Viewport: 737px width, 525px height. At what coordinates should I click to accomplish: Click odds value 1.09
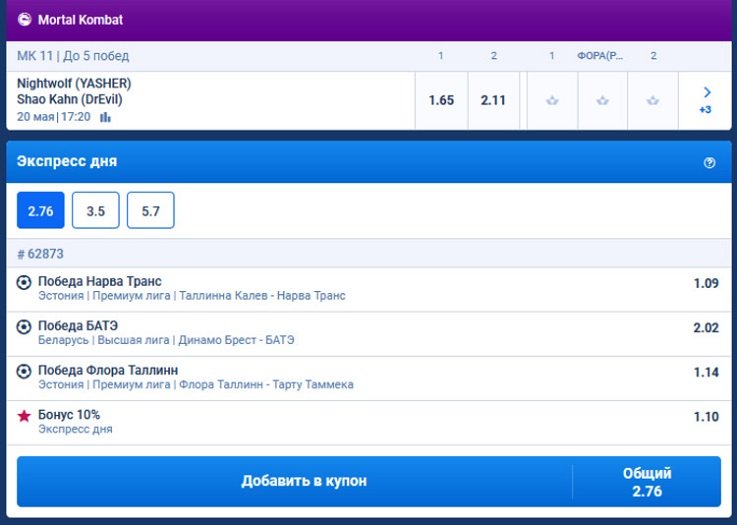706,283
